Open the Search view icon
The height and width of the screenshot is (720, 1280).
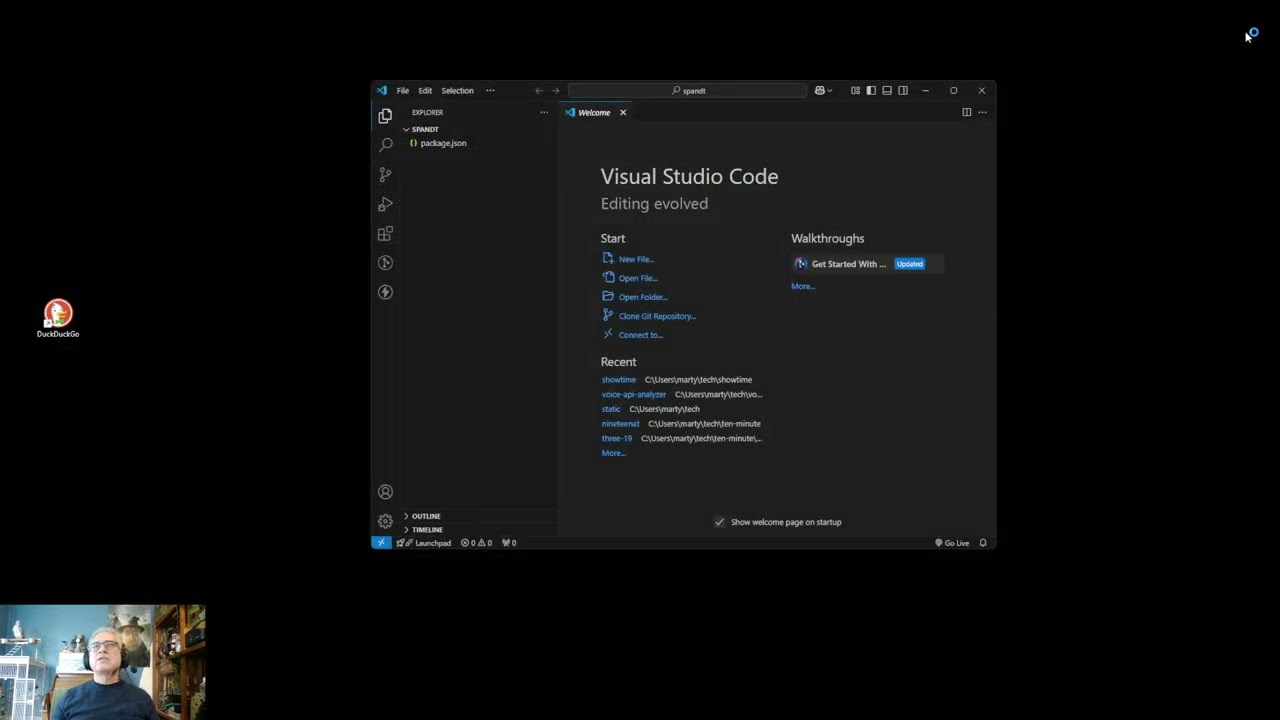click(x=385, y=145)
